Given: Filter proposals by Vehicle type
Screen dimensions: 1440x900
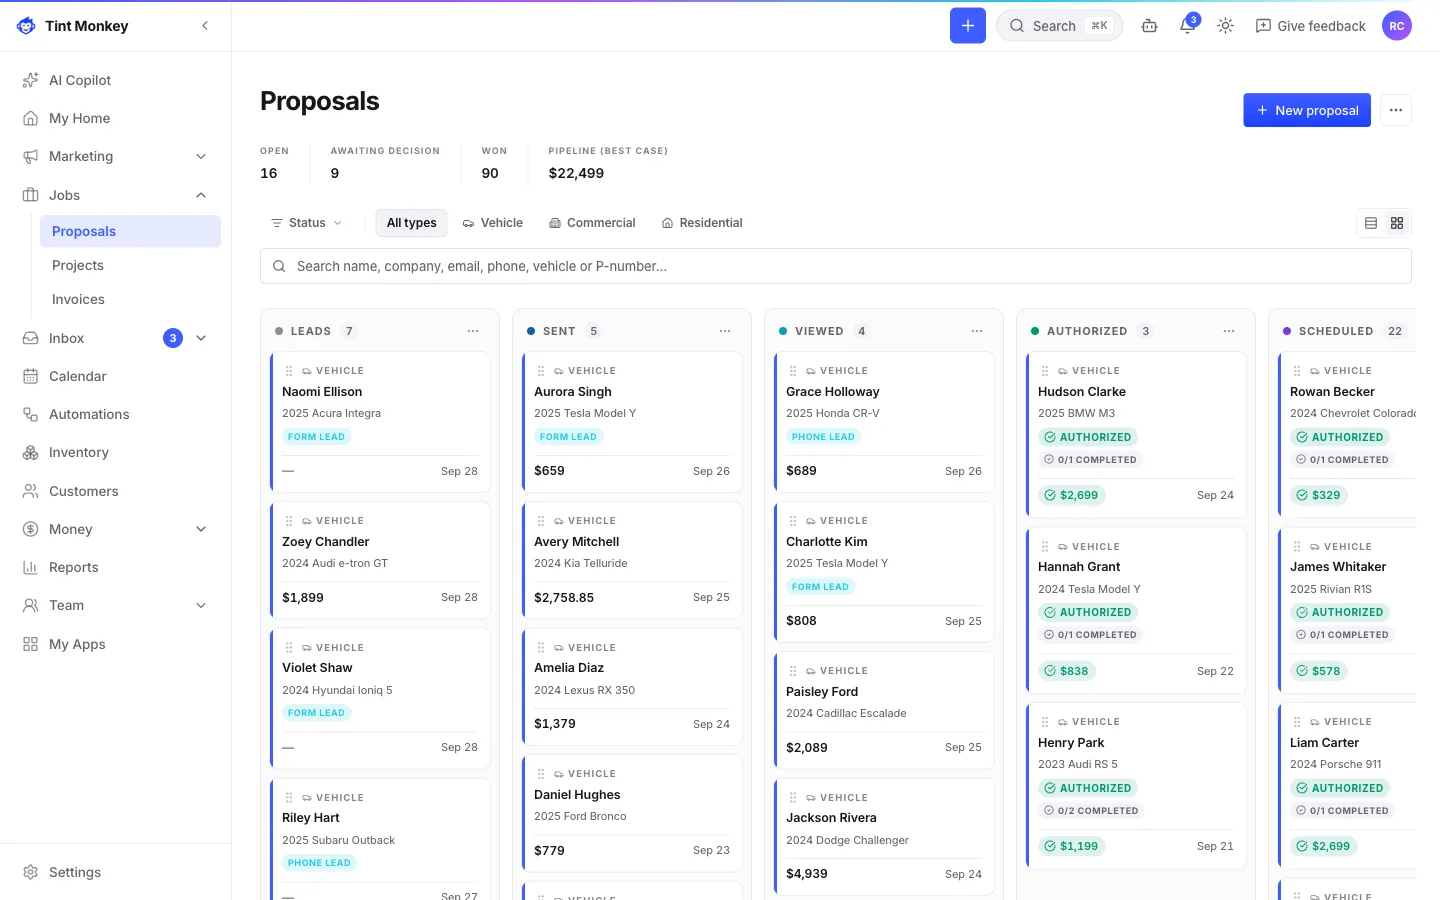Looking at the screenshot, I should 493,223.
